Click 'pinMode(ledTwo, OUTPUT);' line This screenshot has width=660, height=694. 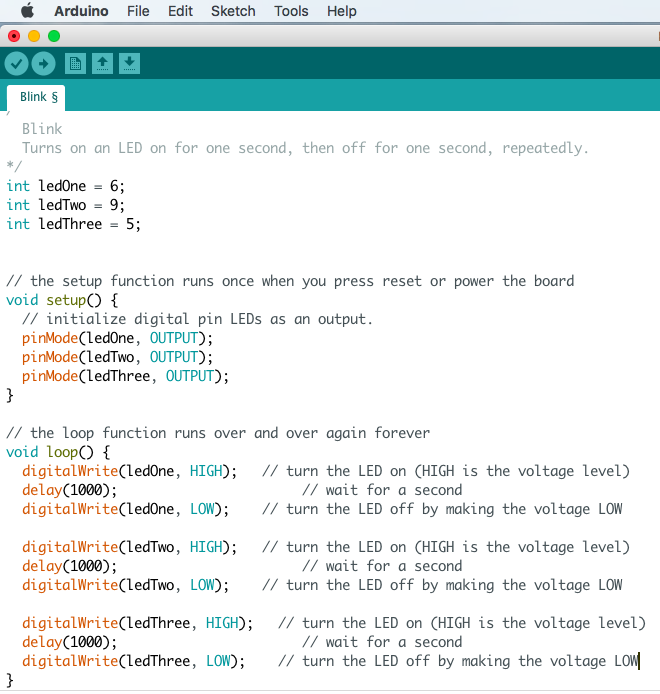coord(117,358)
